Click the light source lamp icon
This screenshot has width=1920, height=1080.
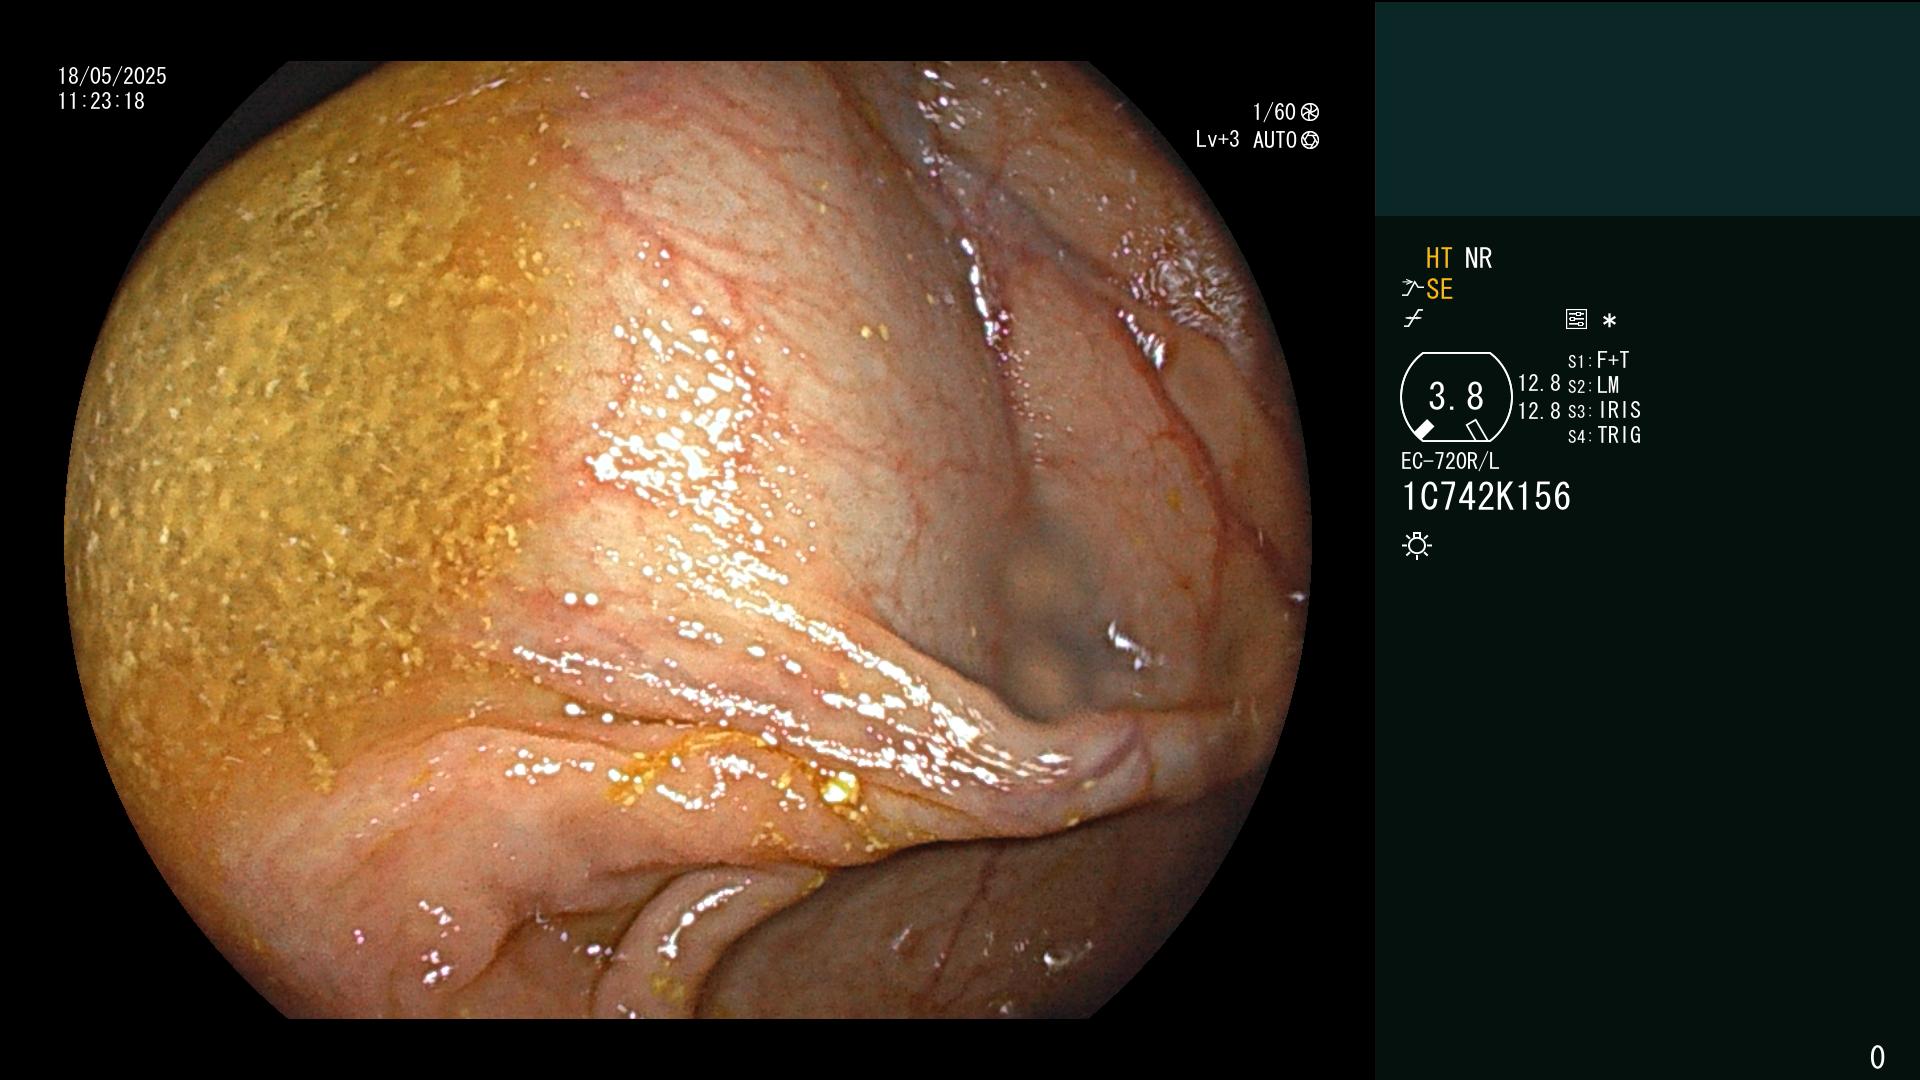click(1417, 545)
